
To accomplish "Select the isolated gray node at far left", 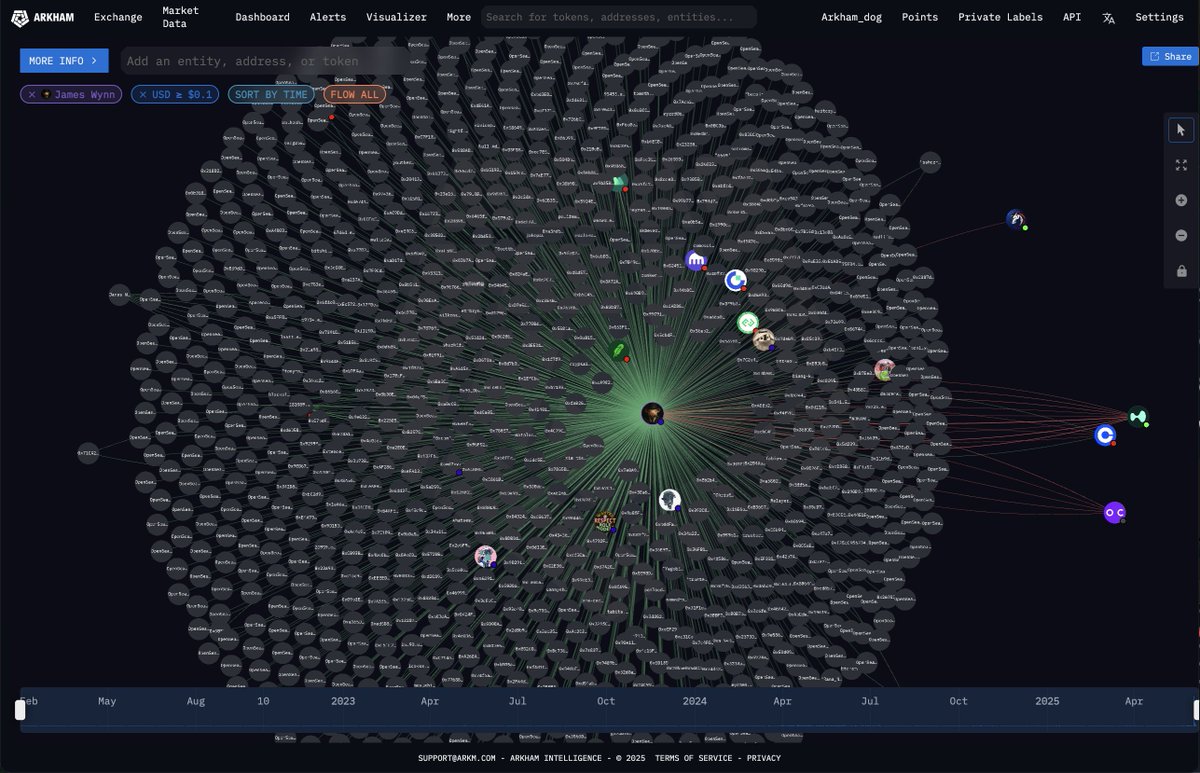I will (x=88, y=453).
